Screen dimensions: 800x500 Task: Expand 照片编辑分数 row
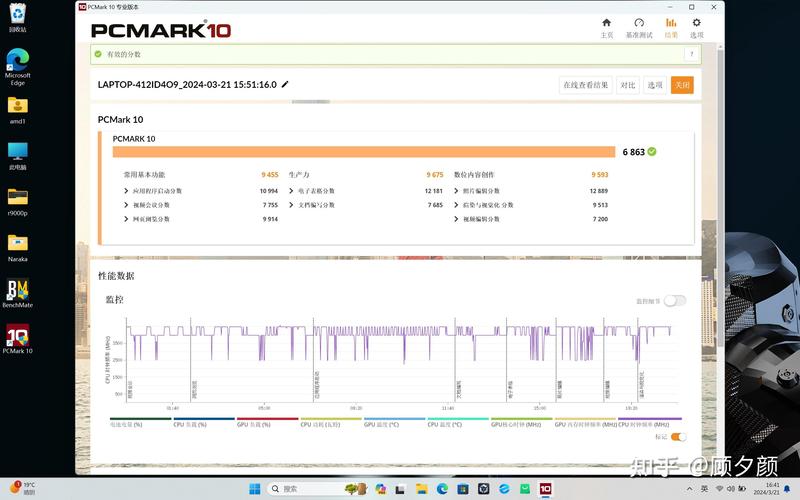tap(457, 191)
